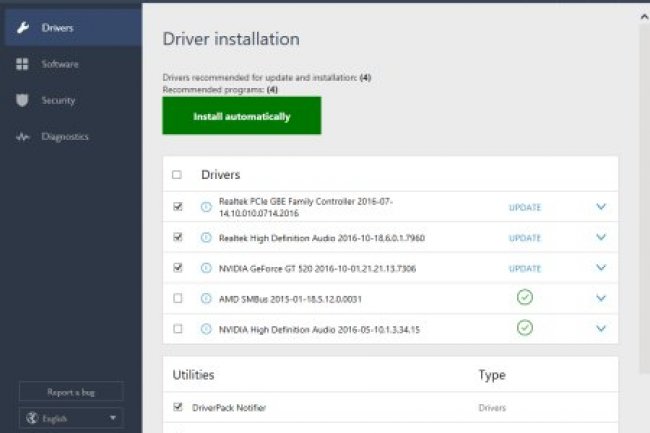The image size is (650, 433).
Task: Expand NVIDIA GeForce GT 520 driver details
Action: (601, 268)
